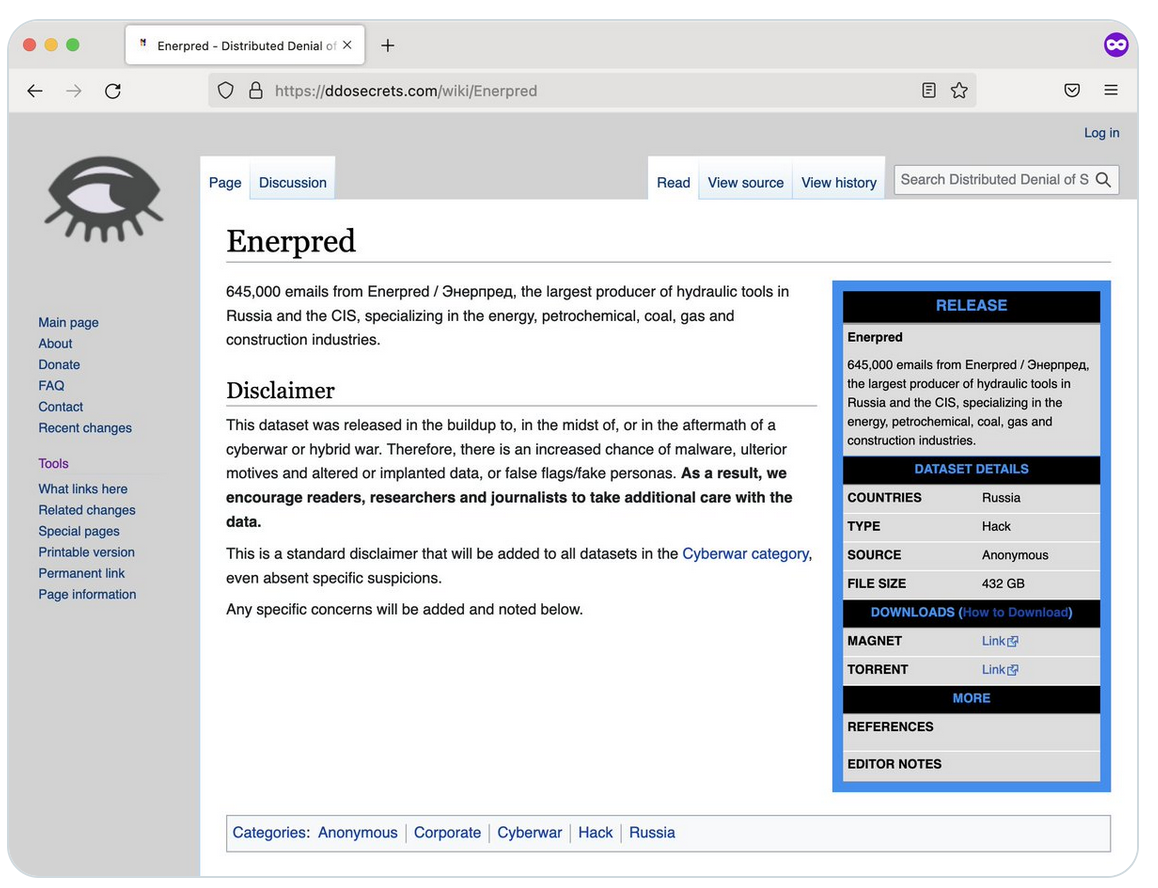Open the Corporate category link
This screenshot has height=888, width=1158.
click(x=448, y=833)
